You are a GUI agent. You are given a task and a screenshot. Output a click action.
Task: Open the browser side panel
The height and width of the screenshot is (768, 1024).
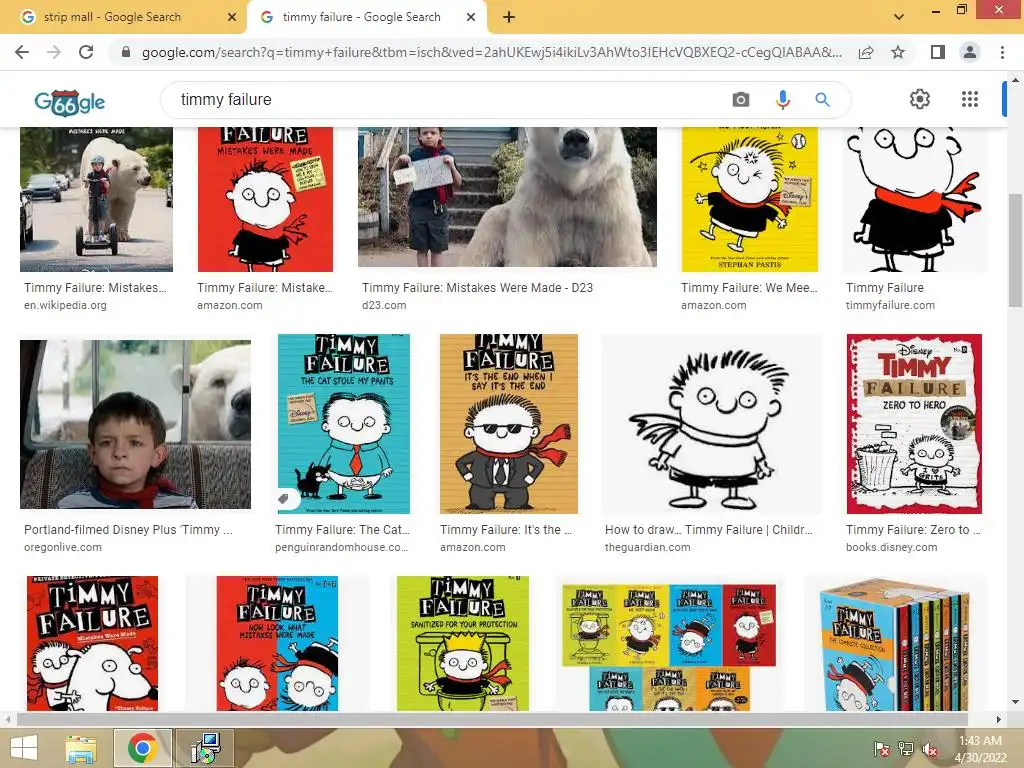938,52
